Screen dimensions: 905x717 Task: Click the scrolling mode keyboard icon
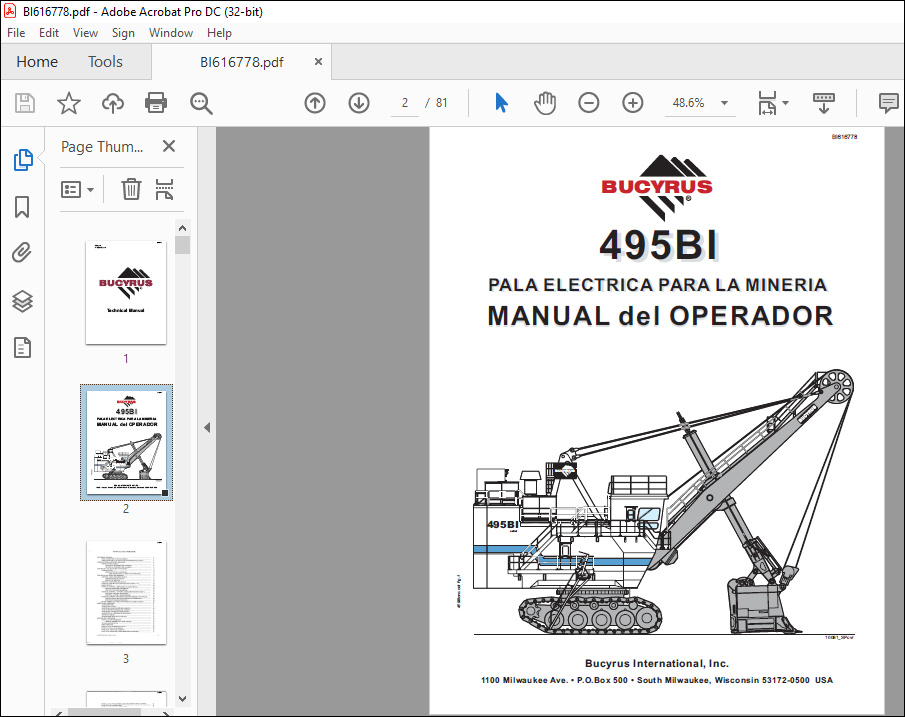coord(824,103)
